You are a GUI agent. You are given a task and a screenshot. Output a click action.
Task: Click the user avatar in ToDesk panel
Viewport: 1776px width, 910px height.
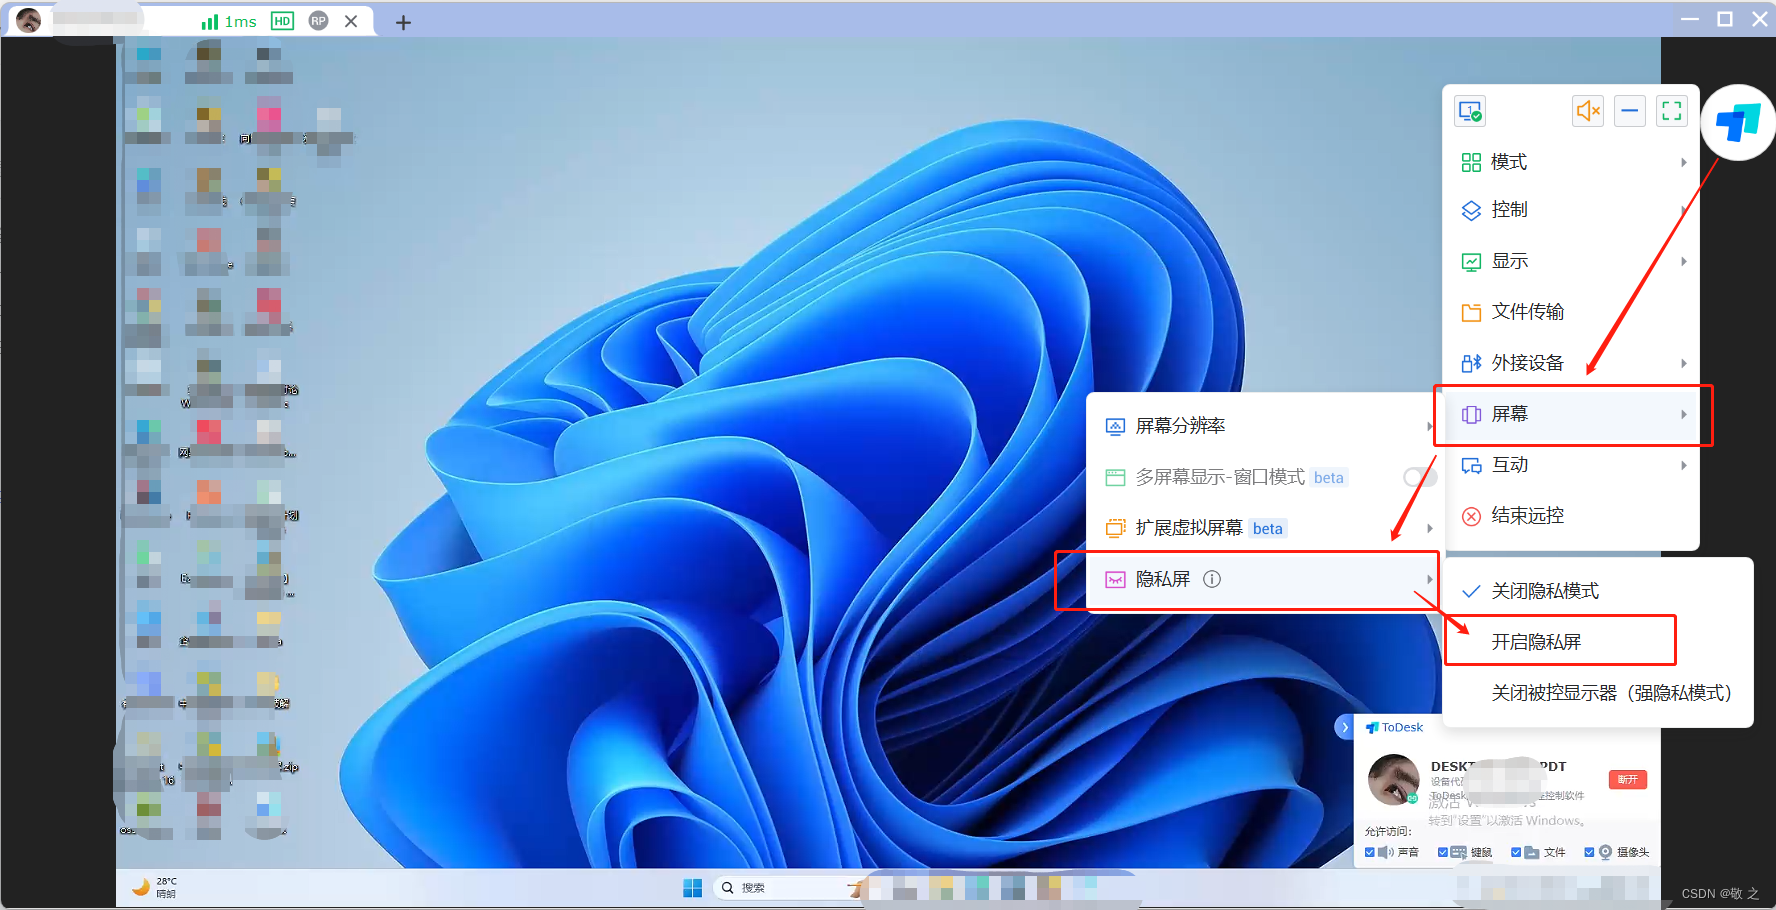tap(1394, 780)
